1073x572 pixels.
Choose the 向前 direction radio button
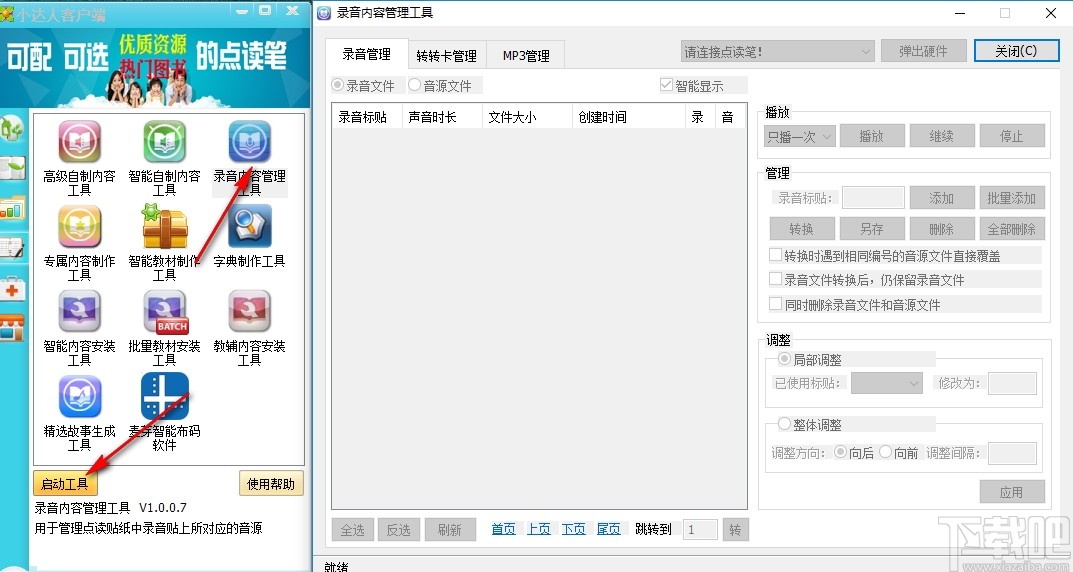click(885, 452)
